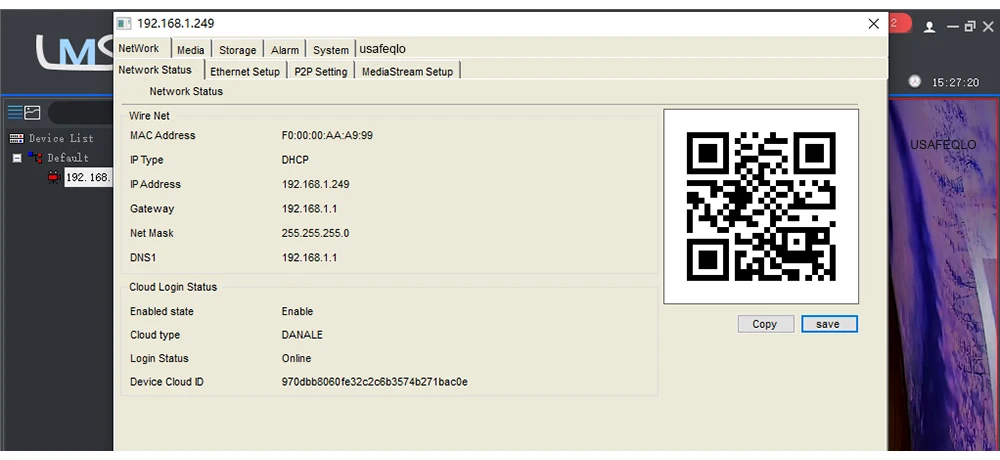Image resolution: width=1000 pixels, height=460 pixels.
Task: Click the clock icon beside 15:27:20
Action: (915, 82)
